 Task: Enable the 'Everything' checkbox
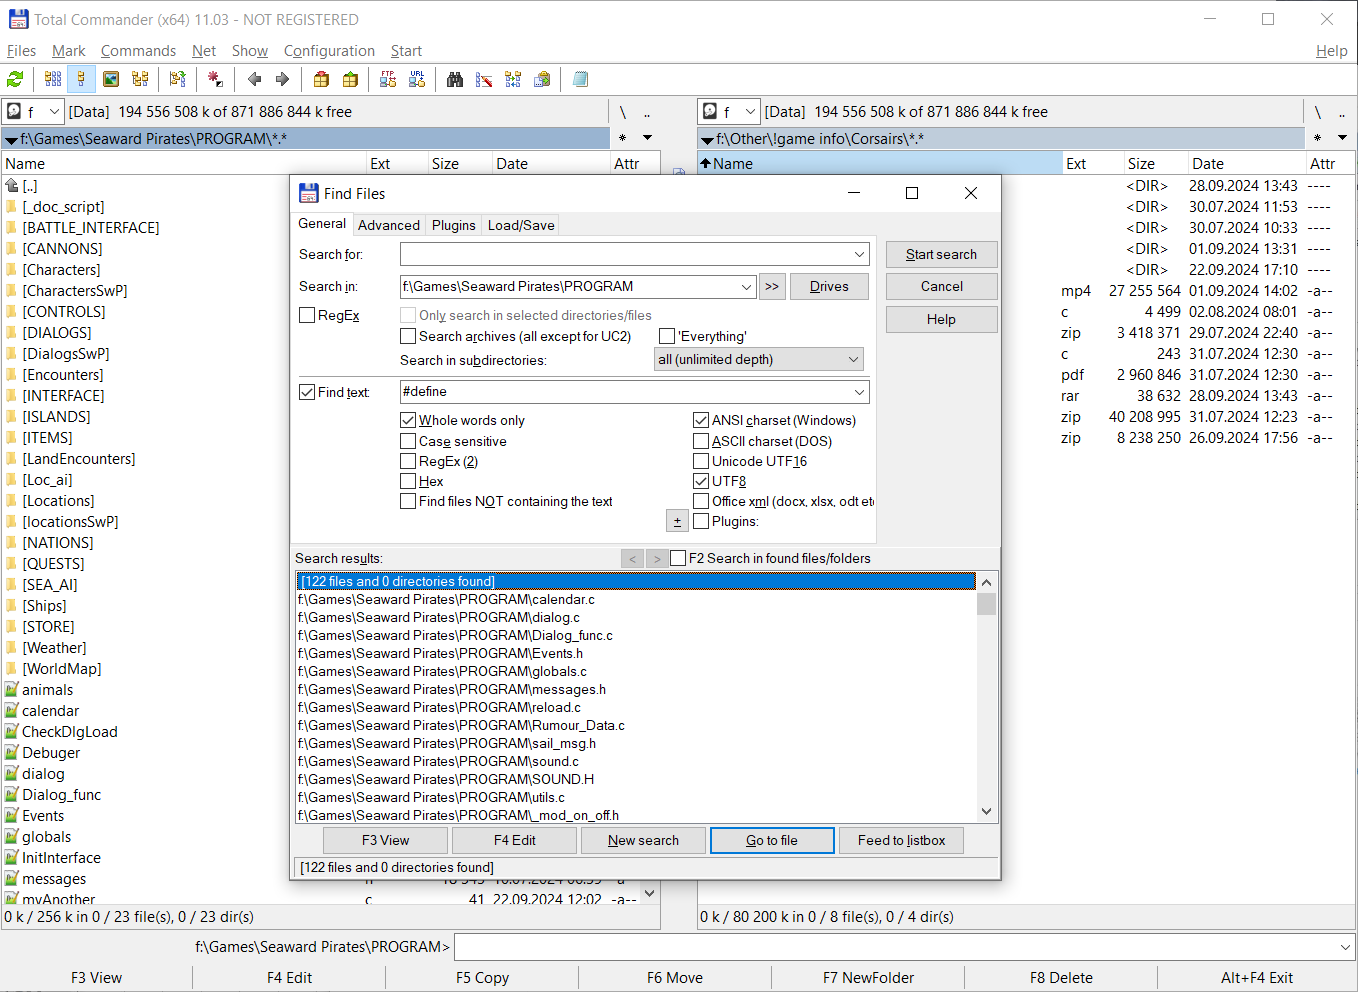pos(667,336)
